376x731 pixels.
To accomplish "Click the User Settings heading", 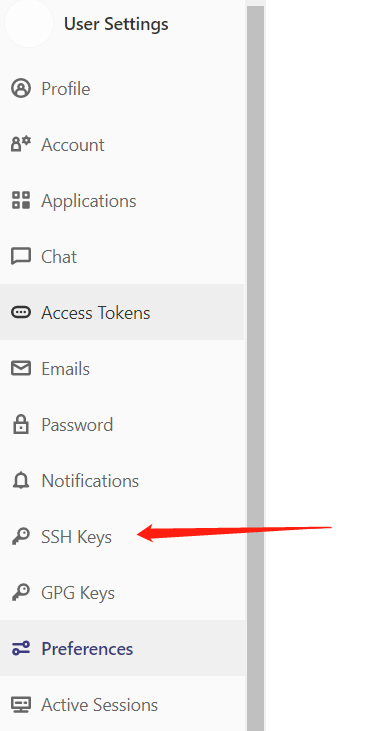I will (x=116, y=24).
